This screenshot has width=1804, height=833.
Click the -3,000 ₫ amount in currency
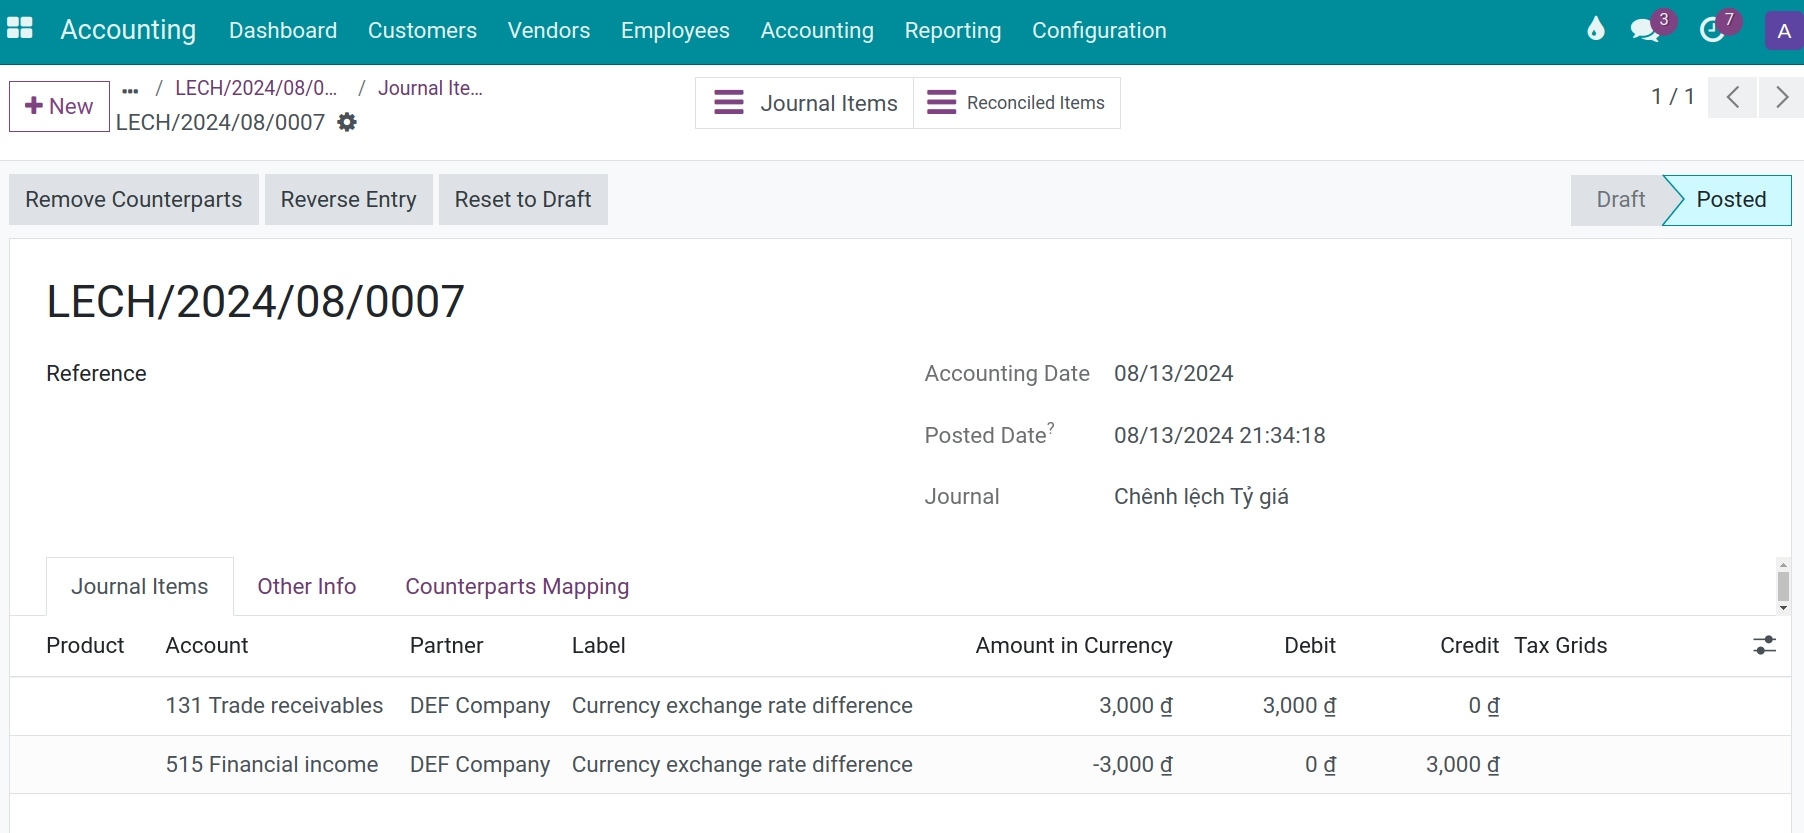[1132, 765]
